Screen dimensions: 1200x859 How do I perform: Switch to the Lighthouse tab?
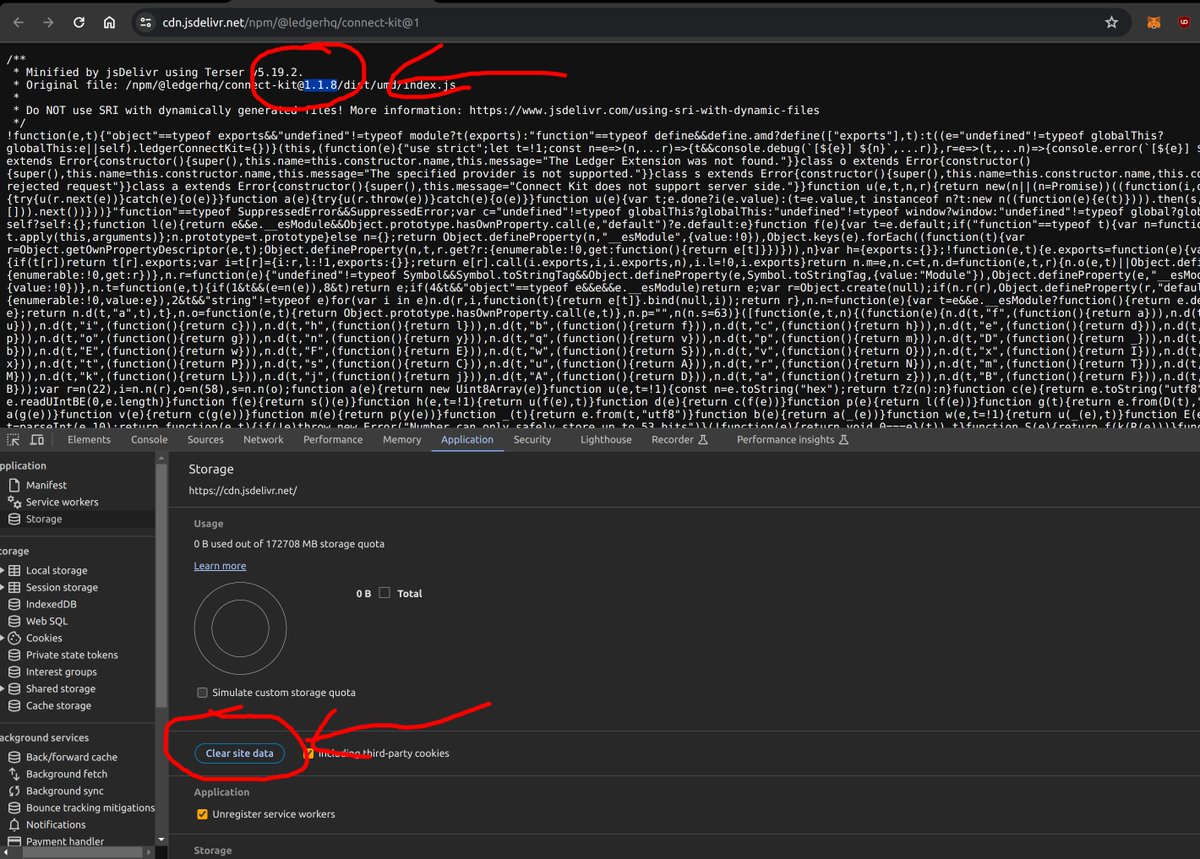607,440
